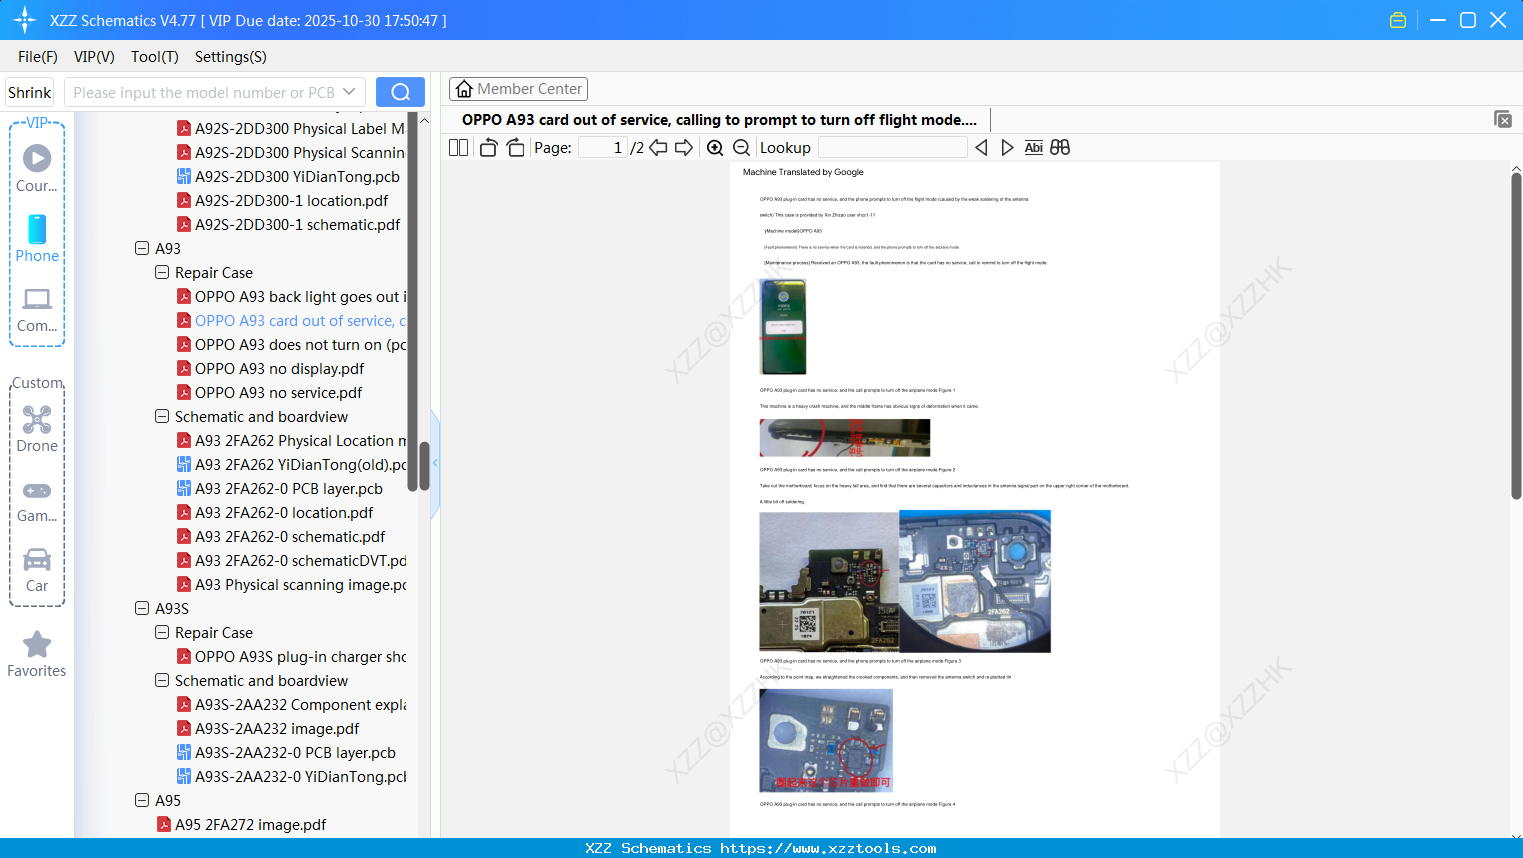Open the Game console category
The height and width of the screenshot is (858, 1523).
point(37,500)
